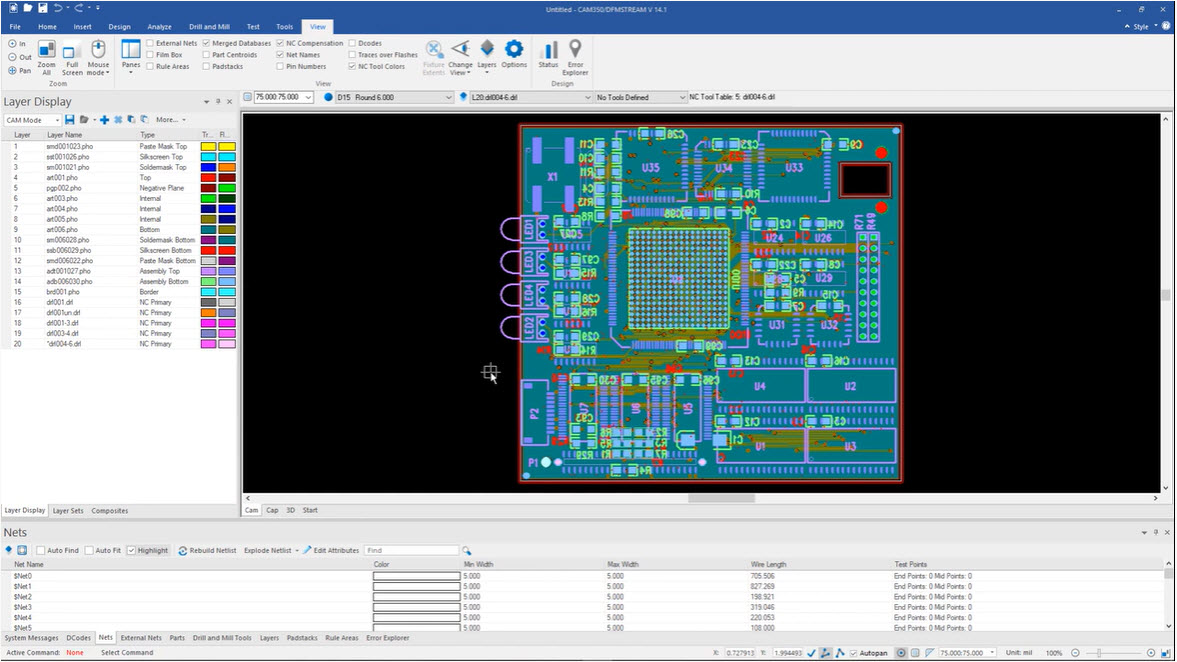Enable the External Nets checkbox
1177x662 pixels.
(x=150, y=44)
